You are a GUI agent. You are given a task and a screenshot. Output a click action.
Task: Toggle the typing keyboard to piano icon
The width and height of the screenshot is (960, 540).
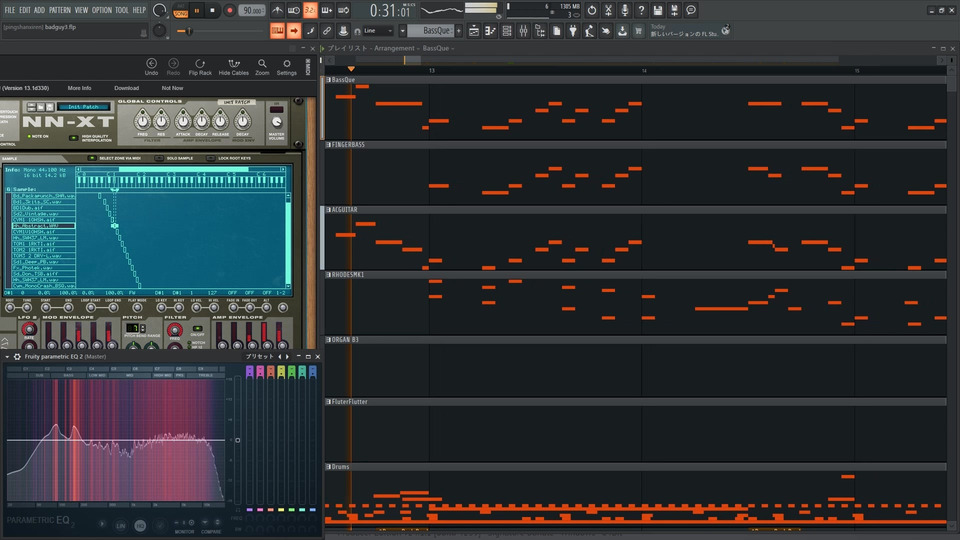coord(277,31)
